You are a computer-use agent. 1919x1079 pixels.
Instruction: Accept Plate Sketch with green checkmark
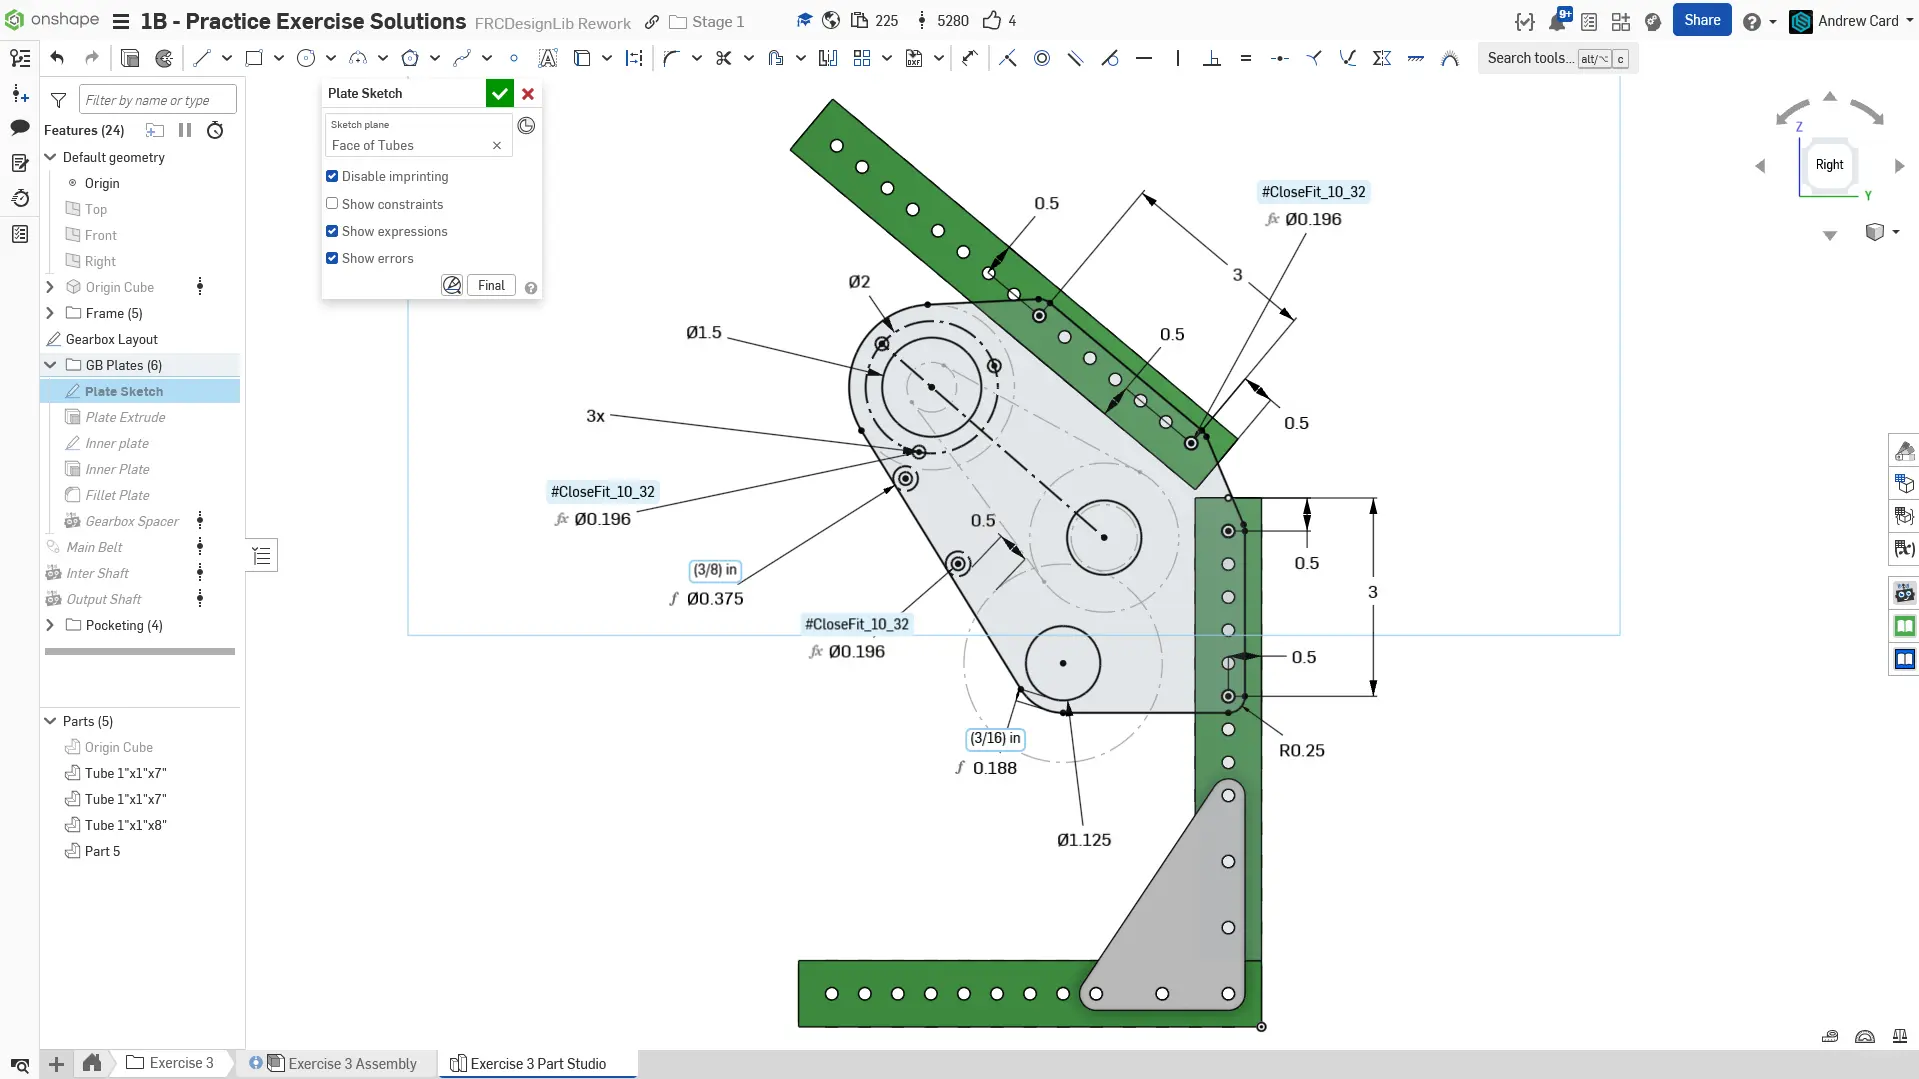pos(499,93)
